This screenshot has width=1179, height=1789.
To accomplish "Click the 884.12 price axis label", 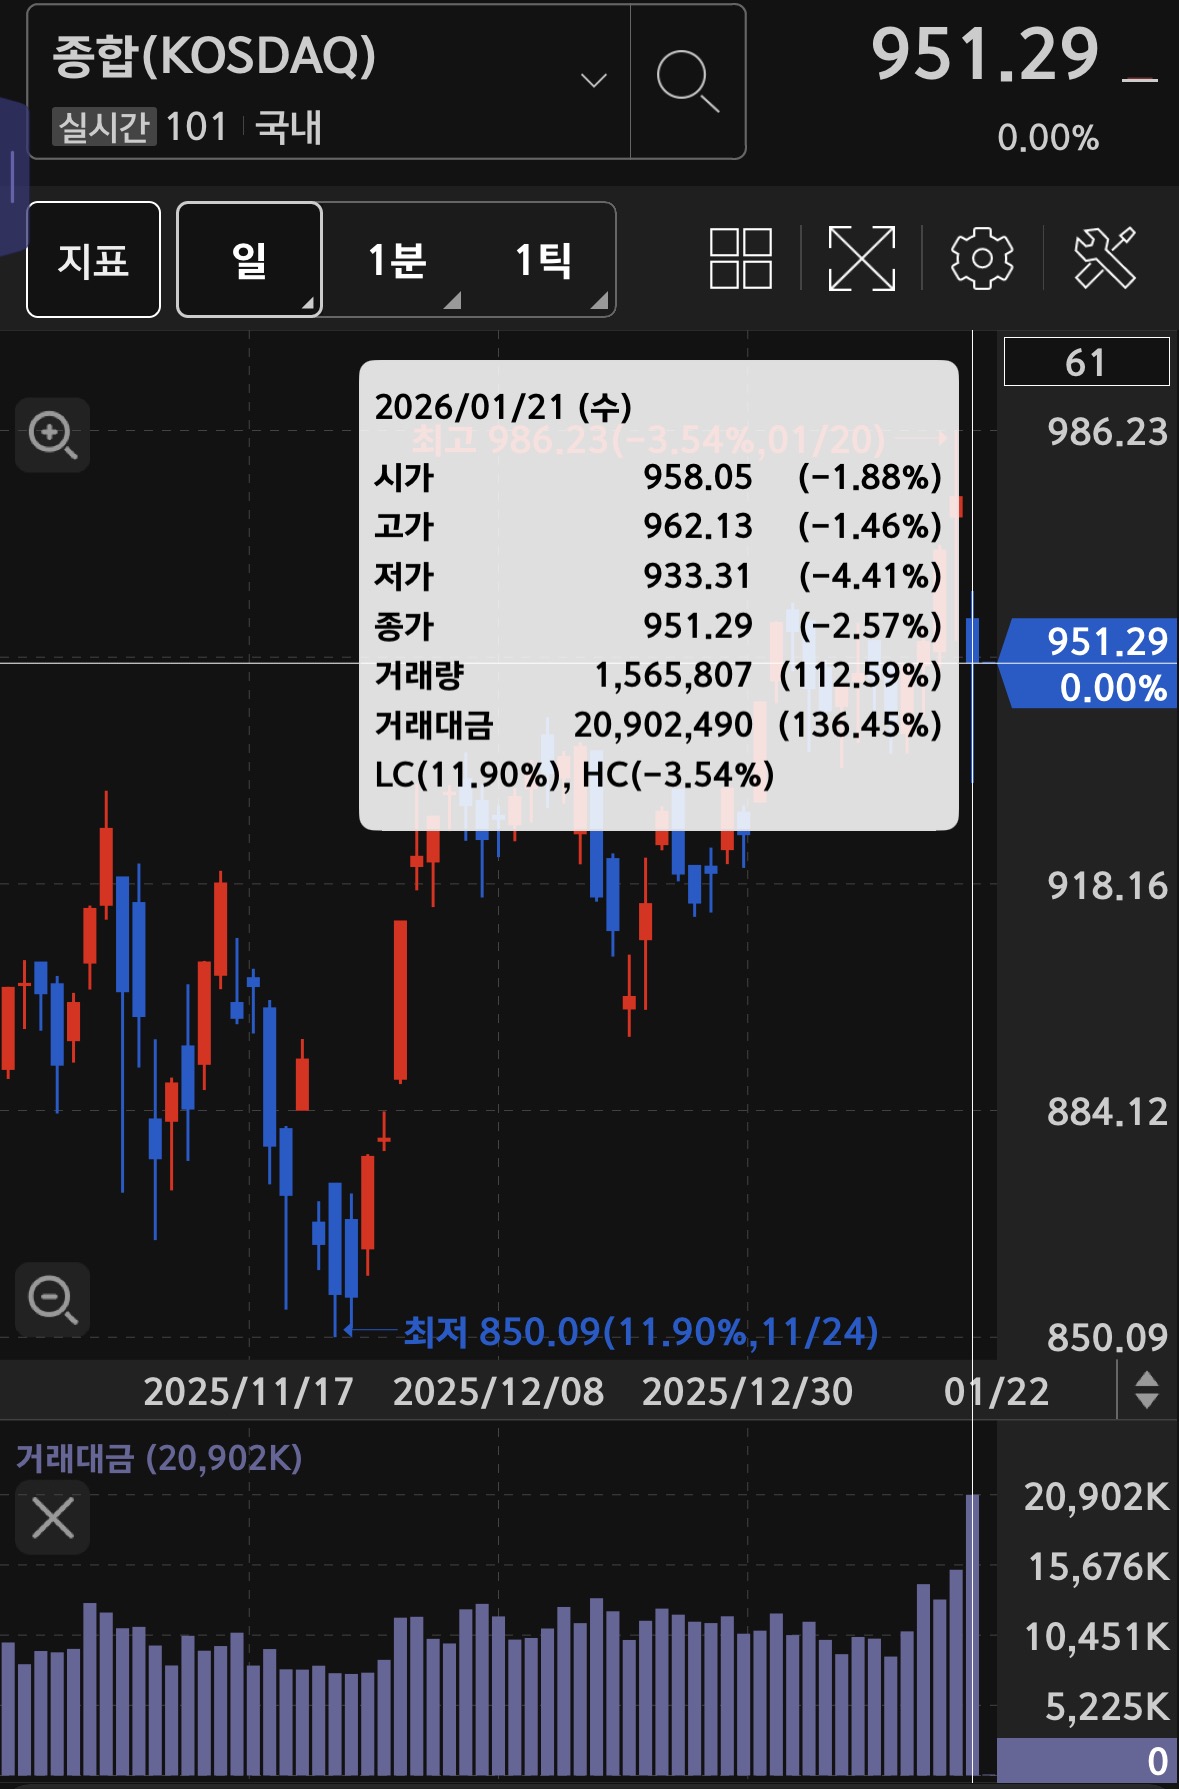I will 1107,1112.
